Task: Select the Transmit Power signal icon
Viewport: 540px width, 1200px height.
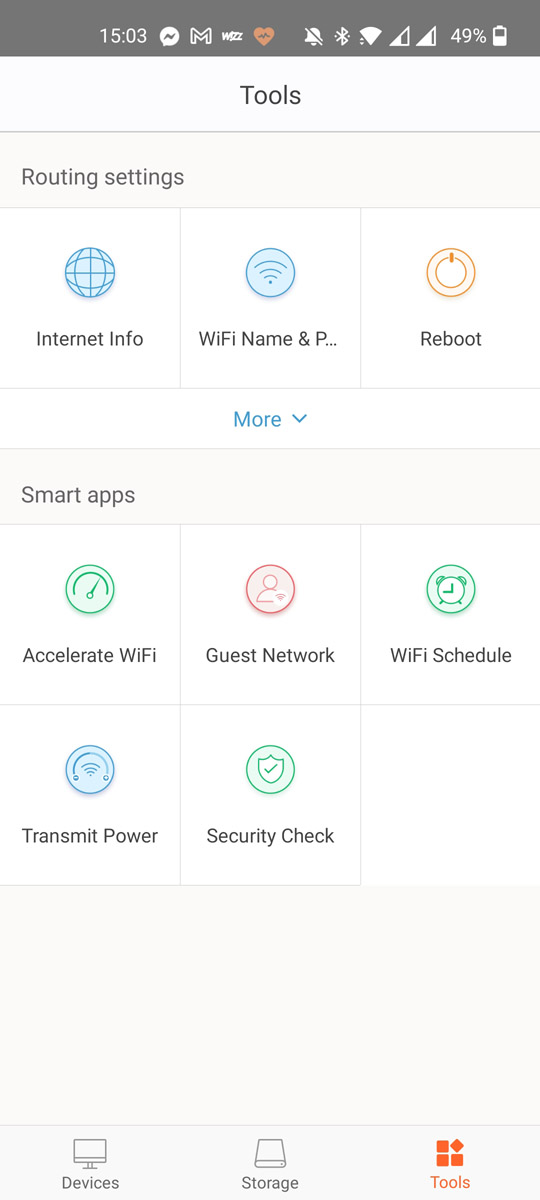Action: [90, 769]
